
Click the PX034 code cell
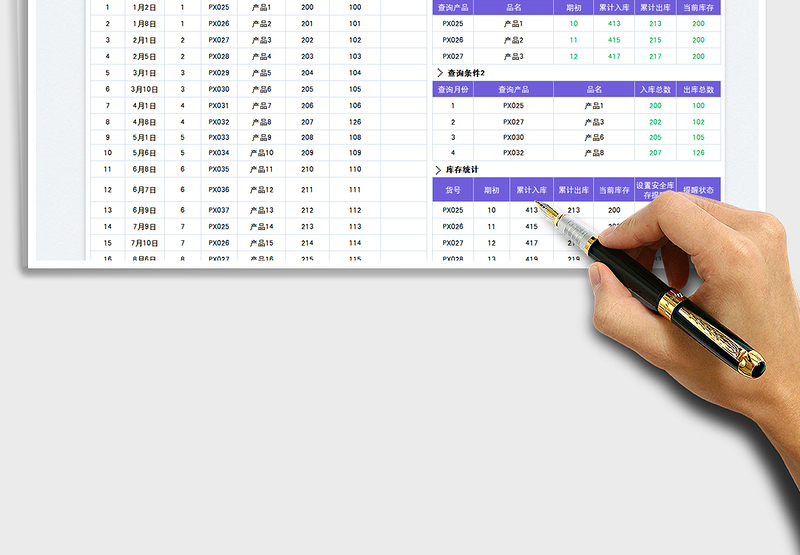pyautogui.click(x=219, y=153)
